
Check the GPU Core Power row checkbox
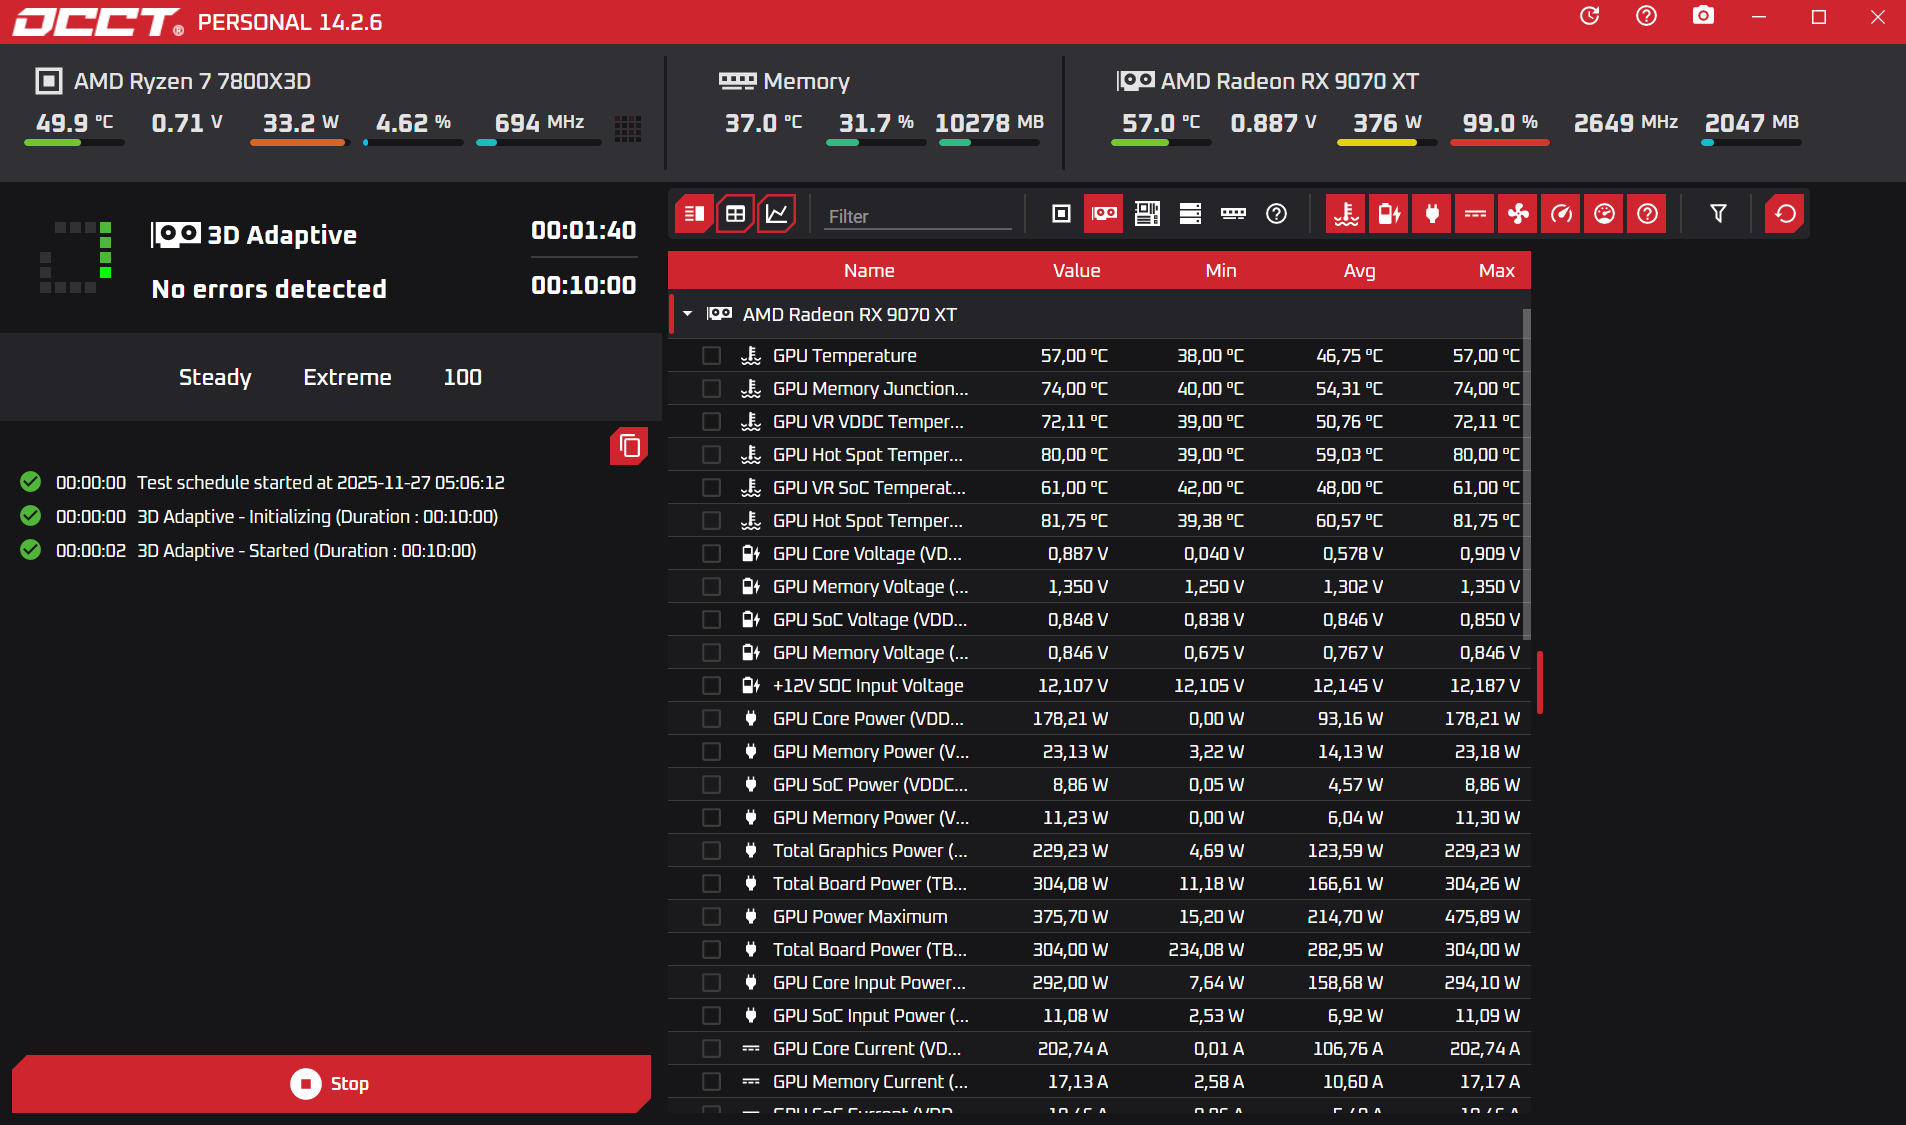(x=711, y=719)
